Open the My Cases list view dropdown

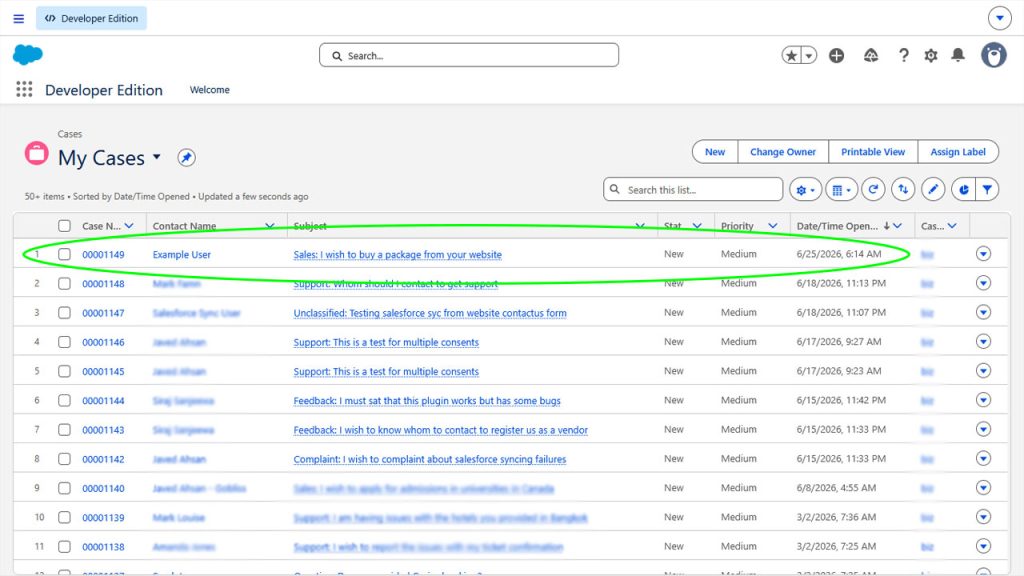(157, 157)
